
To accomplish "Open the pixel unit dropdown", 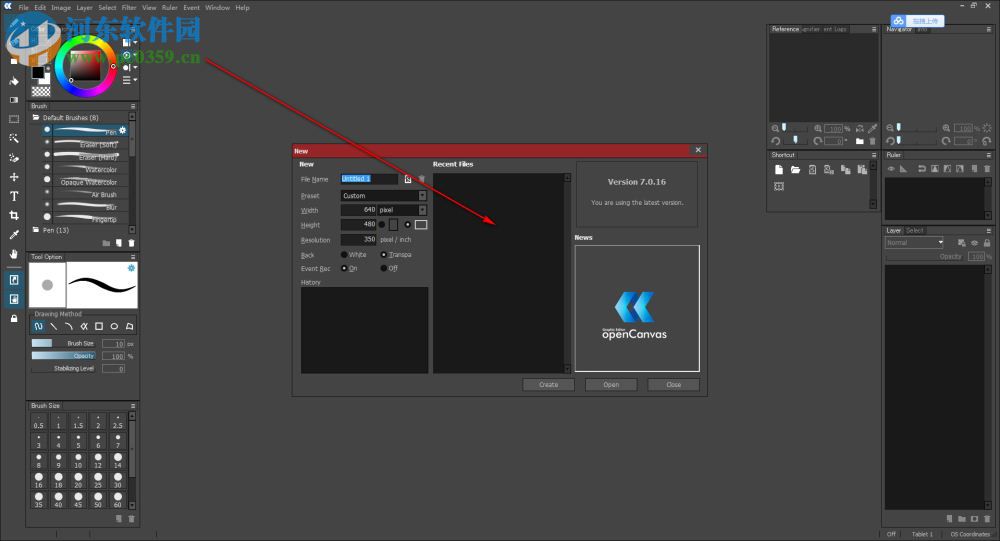I will coord(402,210).
